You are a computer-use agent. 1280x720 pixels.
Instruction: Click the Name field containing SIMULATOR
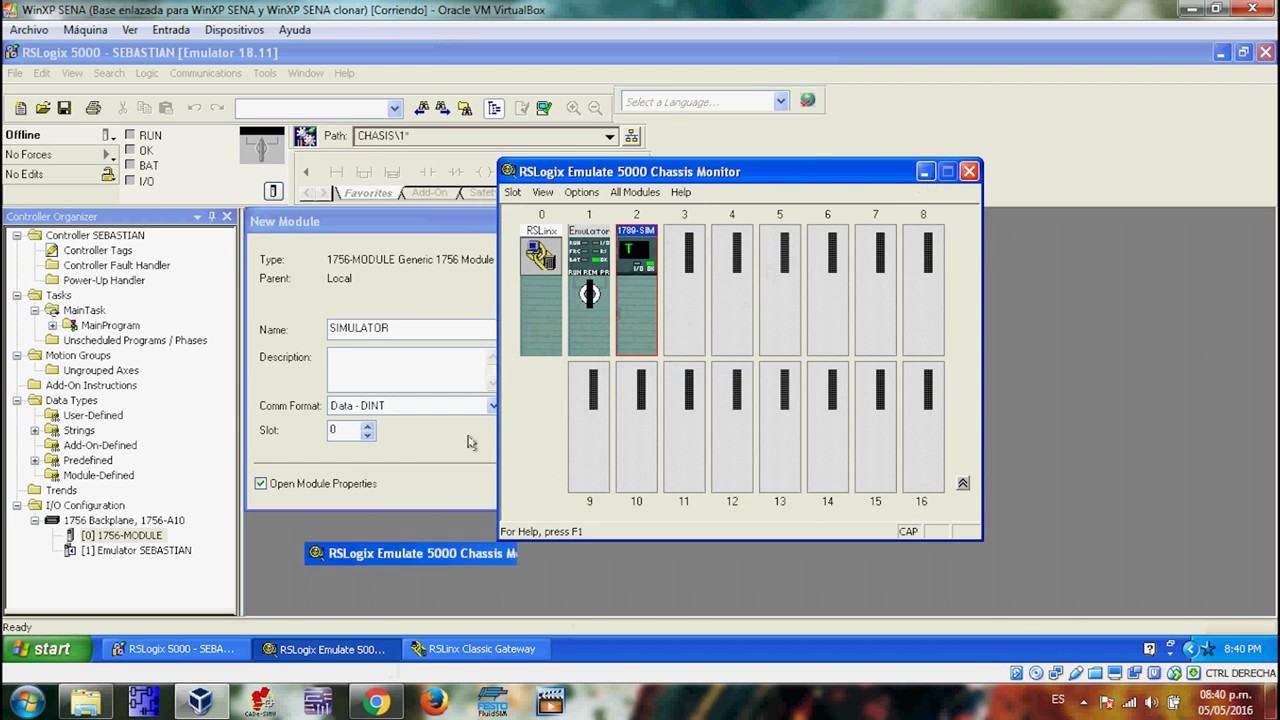click(x=411, y=329)
